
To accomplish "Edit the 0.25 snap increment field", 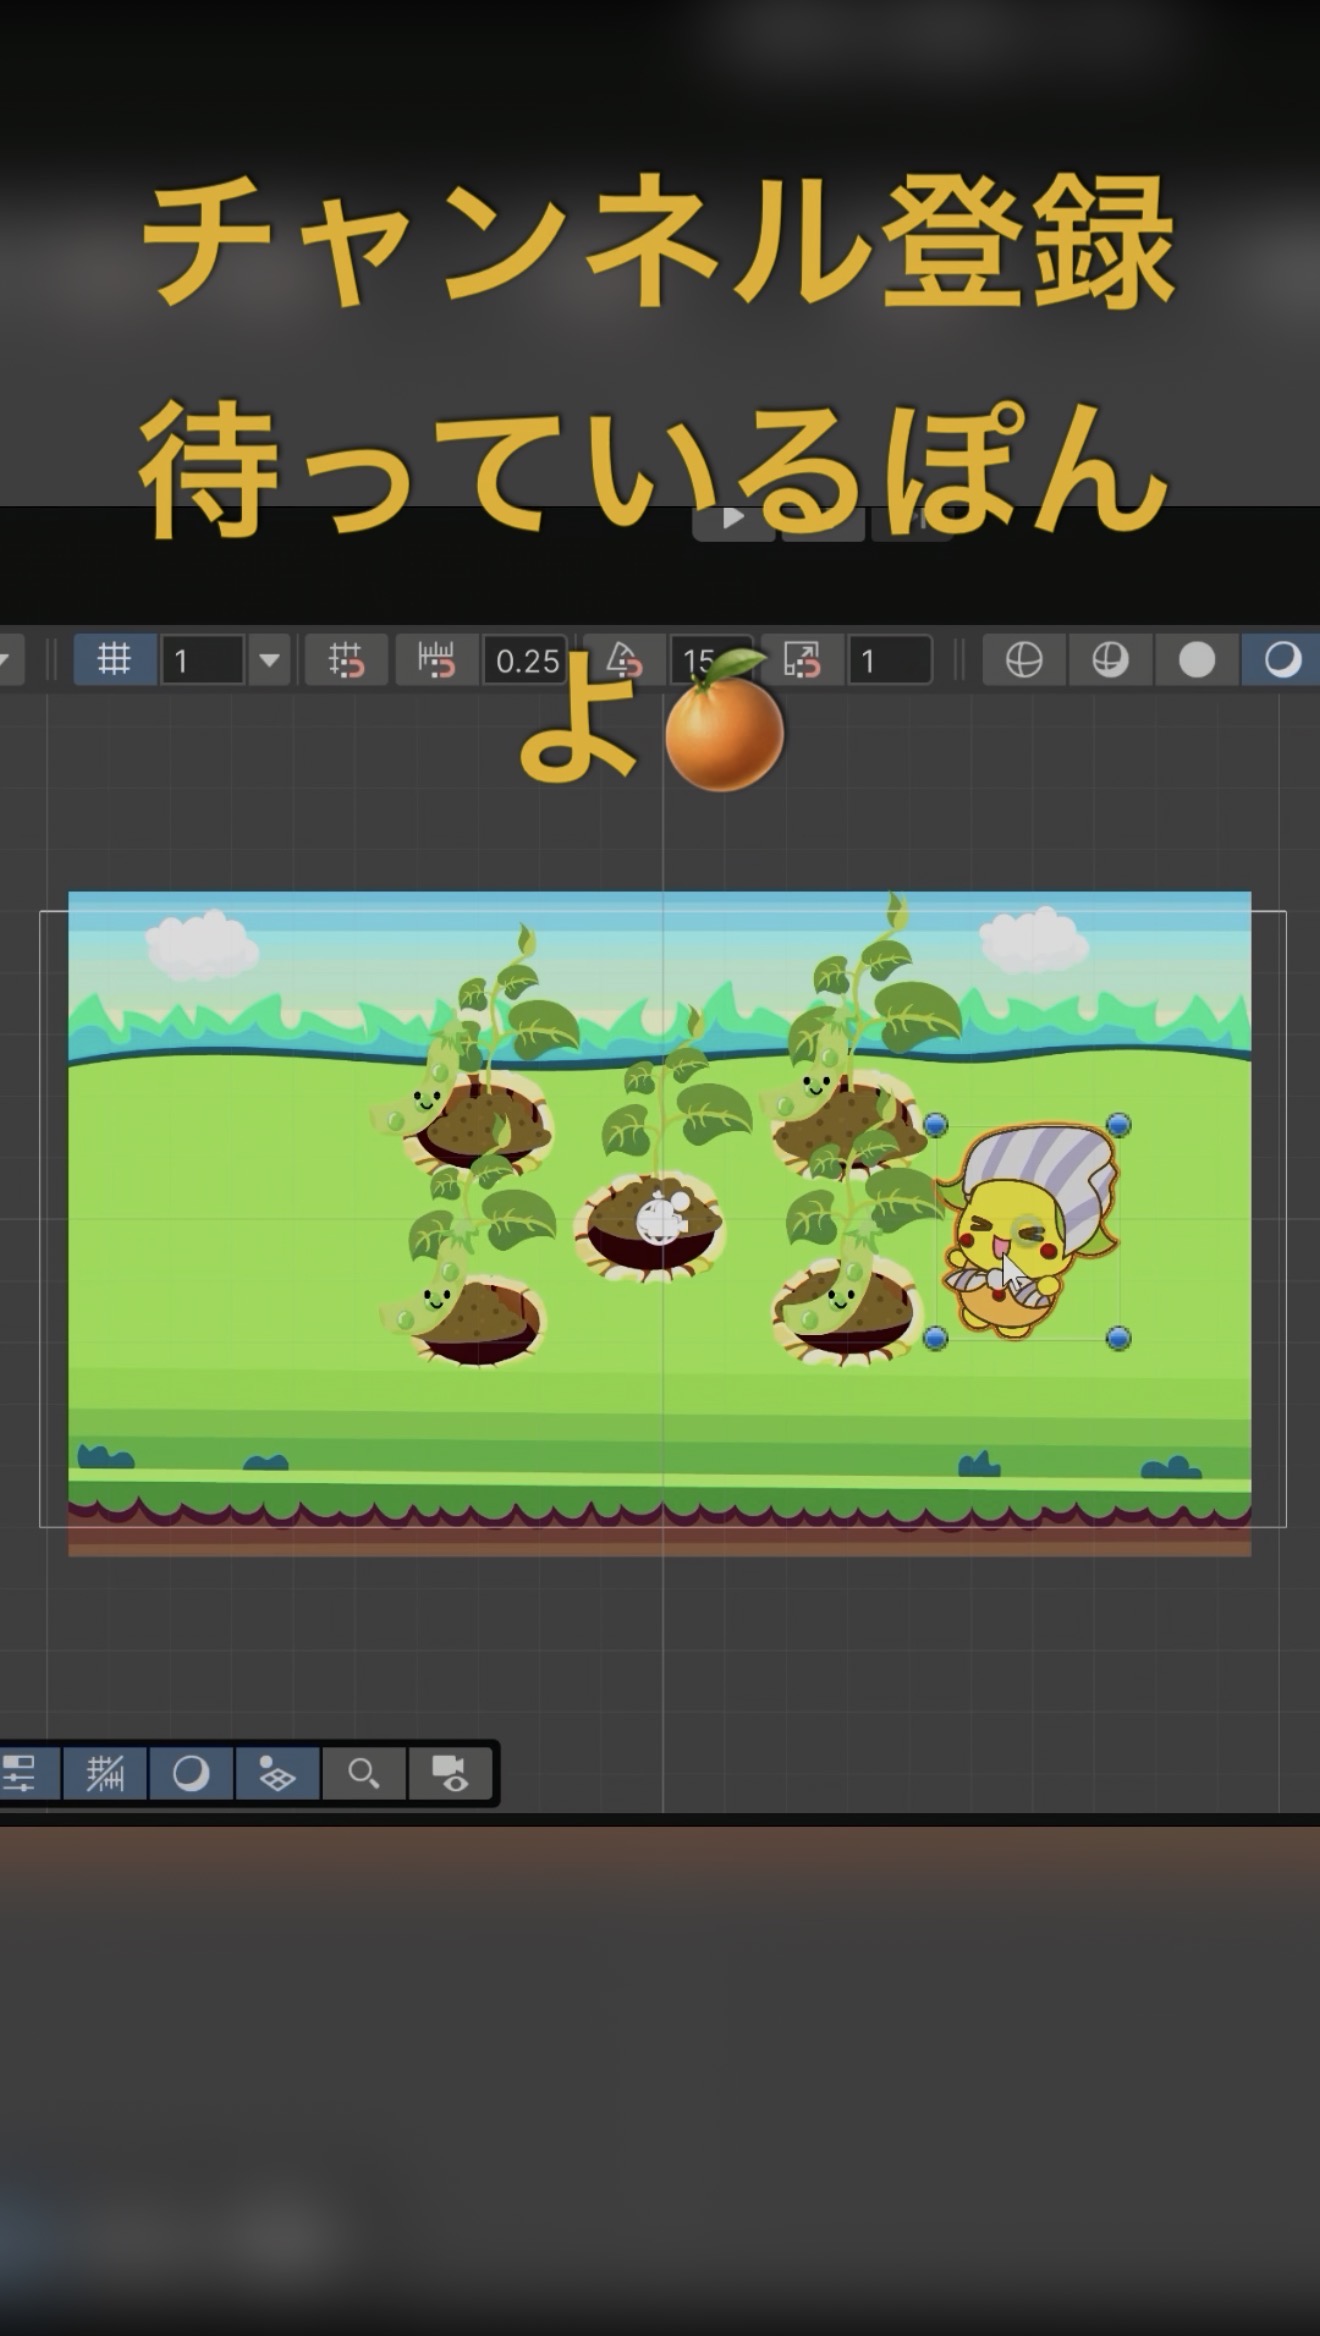I will pos(526,660).
